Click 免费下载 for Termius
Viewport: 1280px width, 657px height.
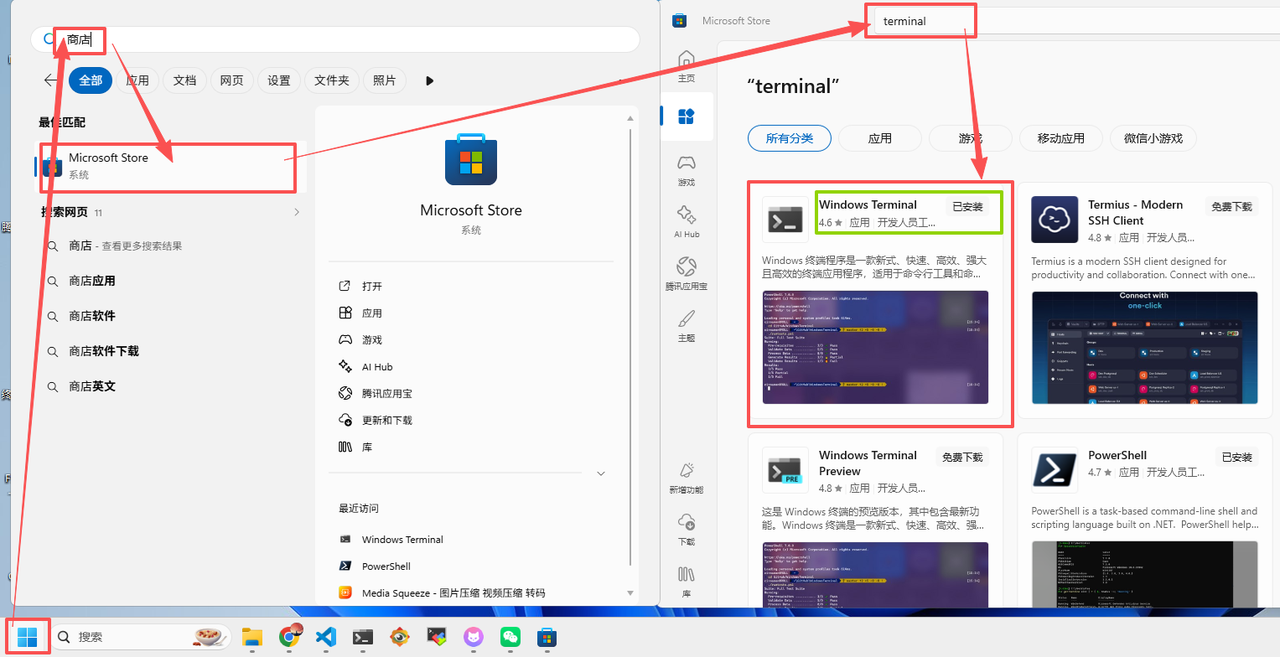pyautogui.click(x=1232, y=206)
